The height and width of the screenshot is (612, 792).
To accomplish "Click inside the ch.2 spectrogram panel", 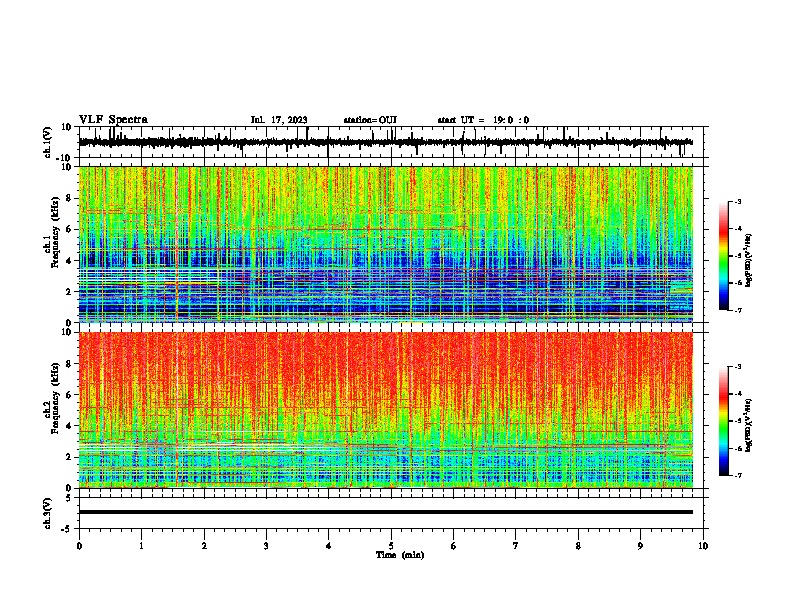I will click(x=385, y=410).
